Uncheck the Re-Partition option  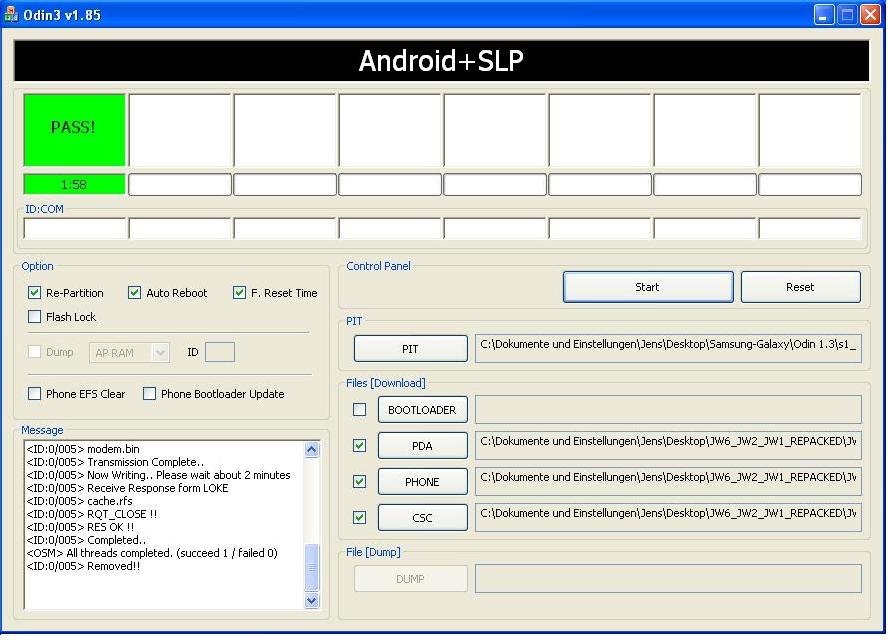tap(35, 293)
